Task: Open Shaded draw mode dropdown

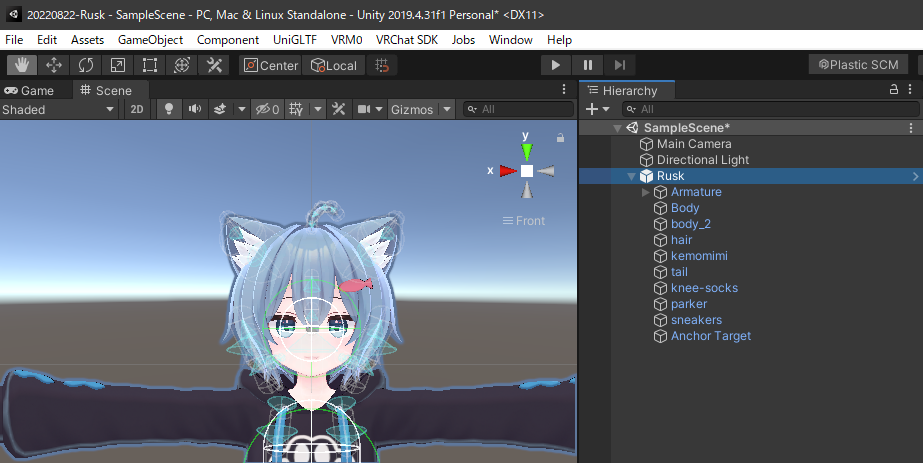Action: [59, 109]
